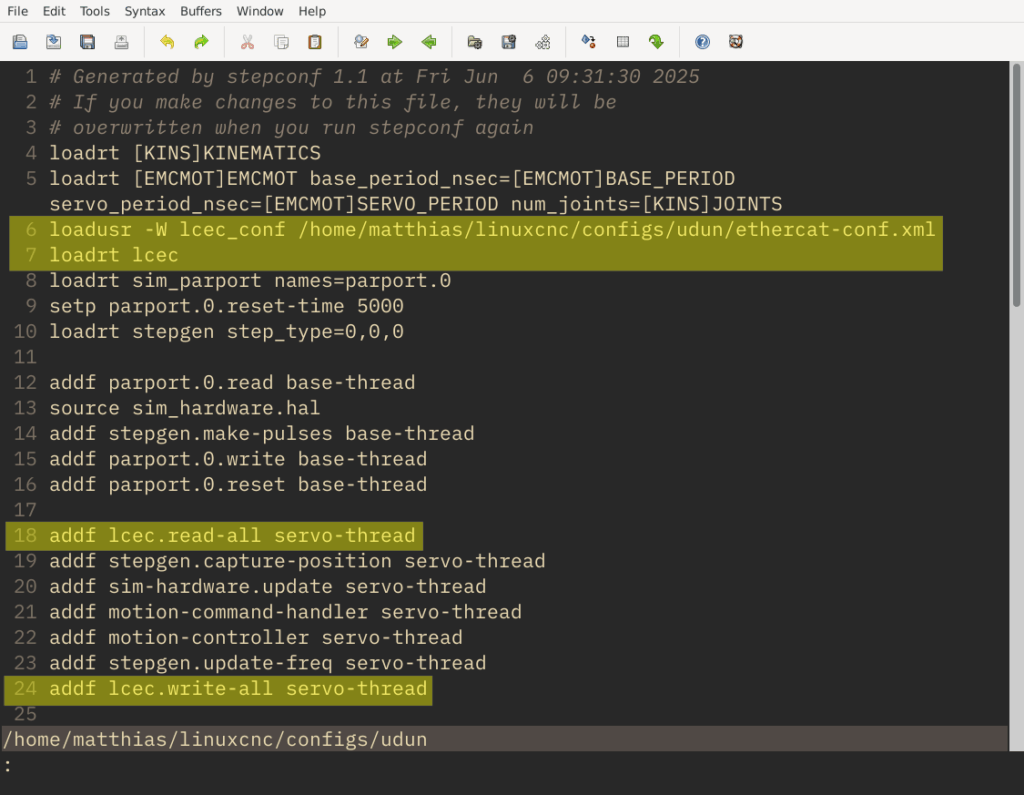The height and width of the screenshot is (795, 1024).
Task: Click '# If you make changes' comment line
Action: pyautogui.click(x=333, y=102)
